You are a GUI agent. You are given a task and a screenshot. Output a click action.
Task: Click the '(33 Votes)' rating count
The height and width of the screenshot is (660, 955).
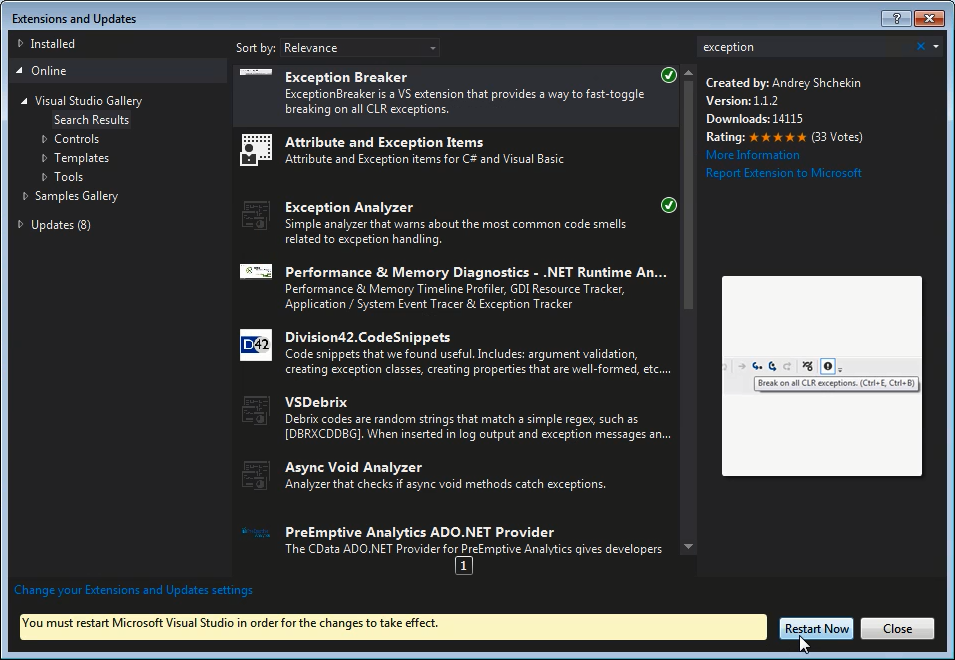837,137
